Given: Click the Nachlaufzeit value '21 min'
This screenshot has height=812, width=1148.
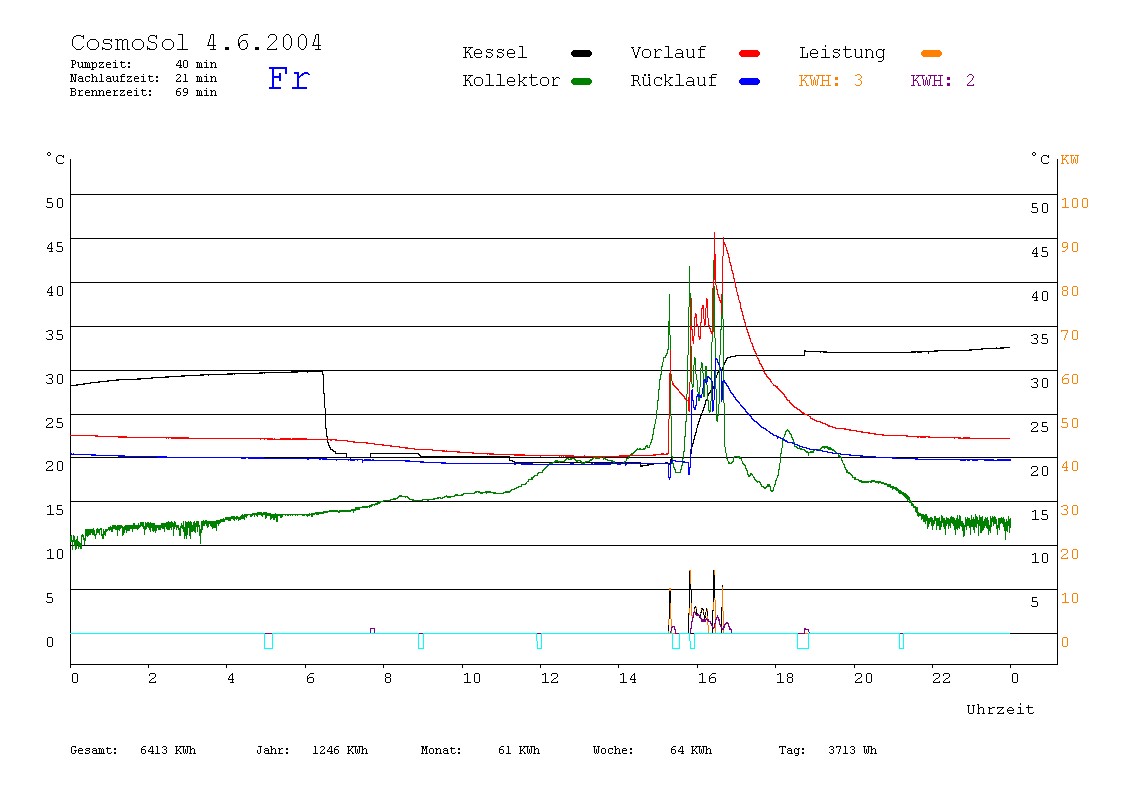Looking at the screenshot, I should tap(196, 78).
